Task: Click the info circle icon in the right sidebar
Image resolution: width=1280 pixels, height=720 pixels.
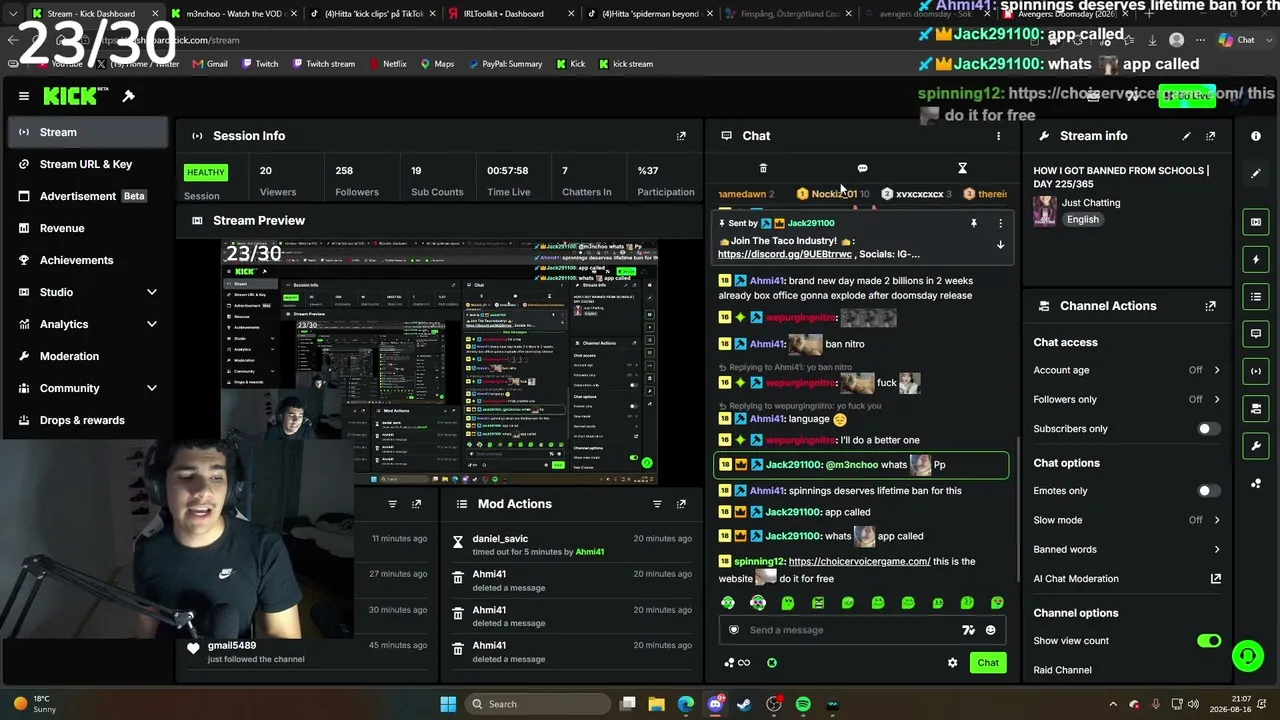Action: [x=1256, y=136]
